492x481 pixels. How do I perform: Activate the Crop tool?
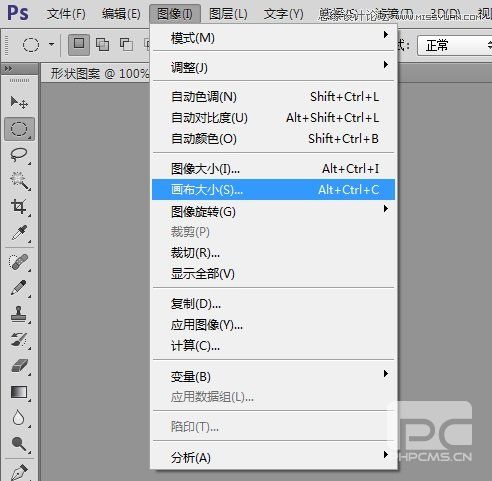point(19,207)
